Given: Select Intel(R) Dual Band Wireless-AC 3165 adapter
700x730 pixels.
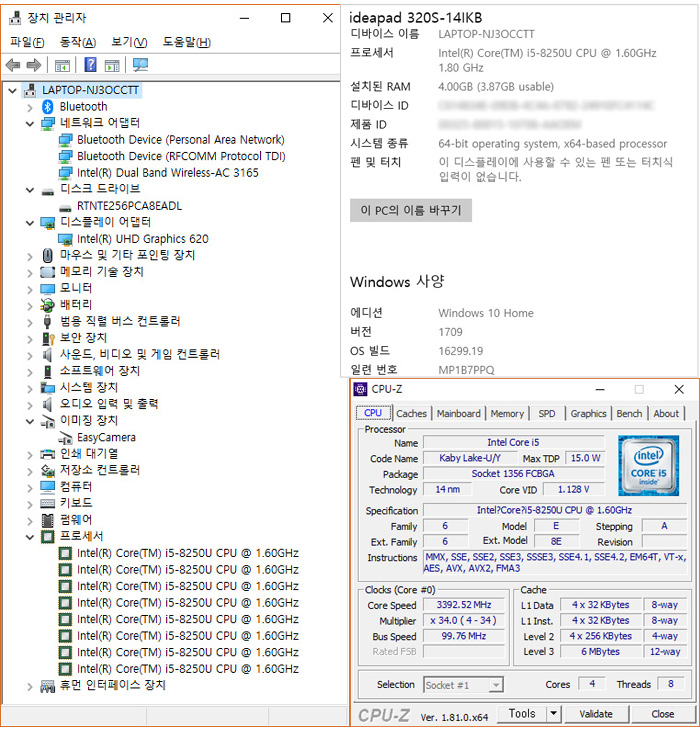Looking at the screenshot, I should click(x=168, y=173).
